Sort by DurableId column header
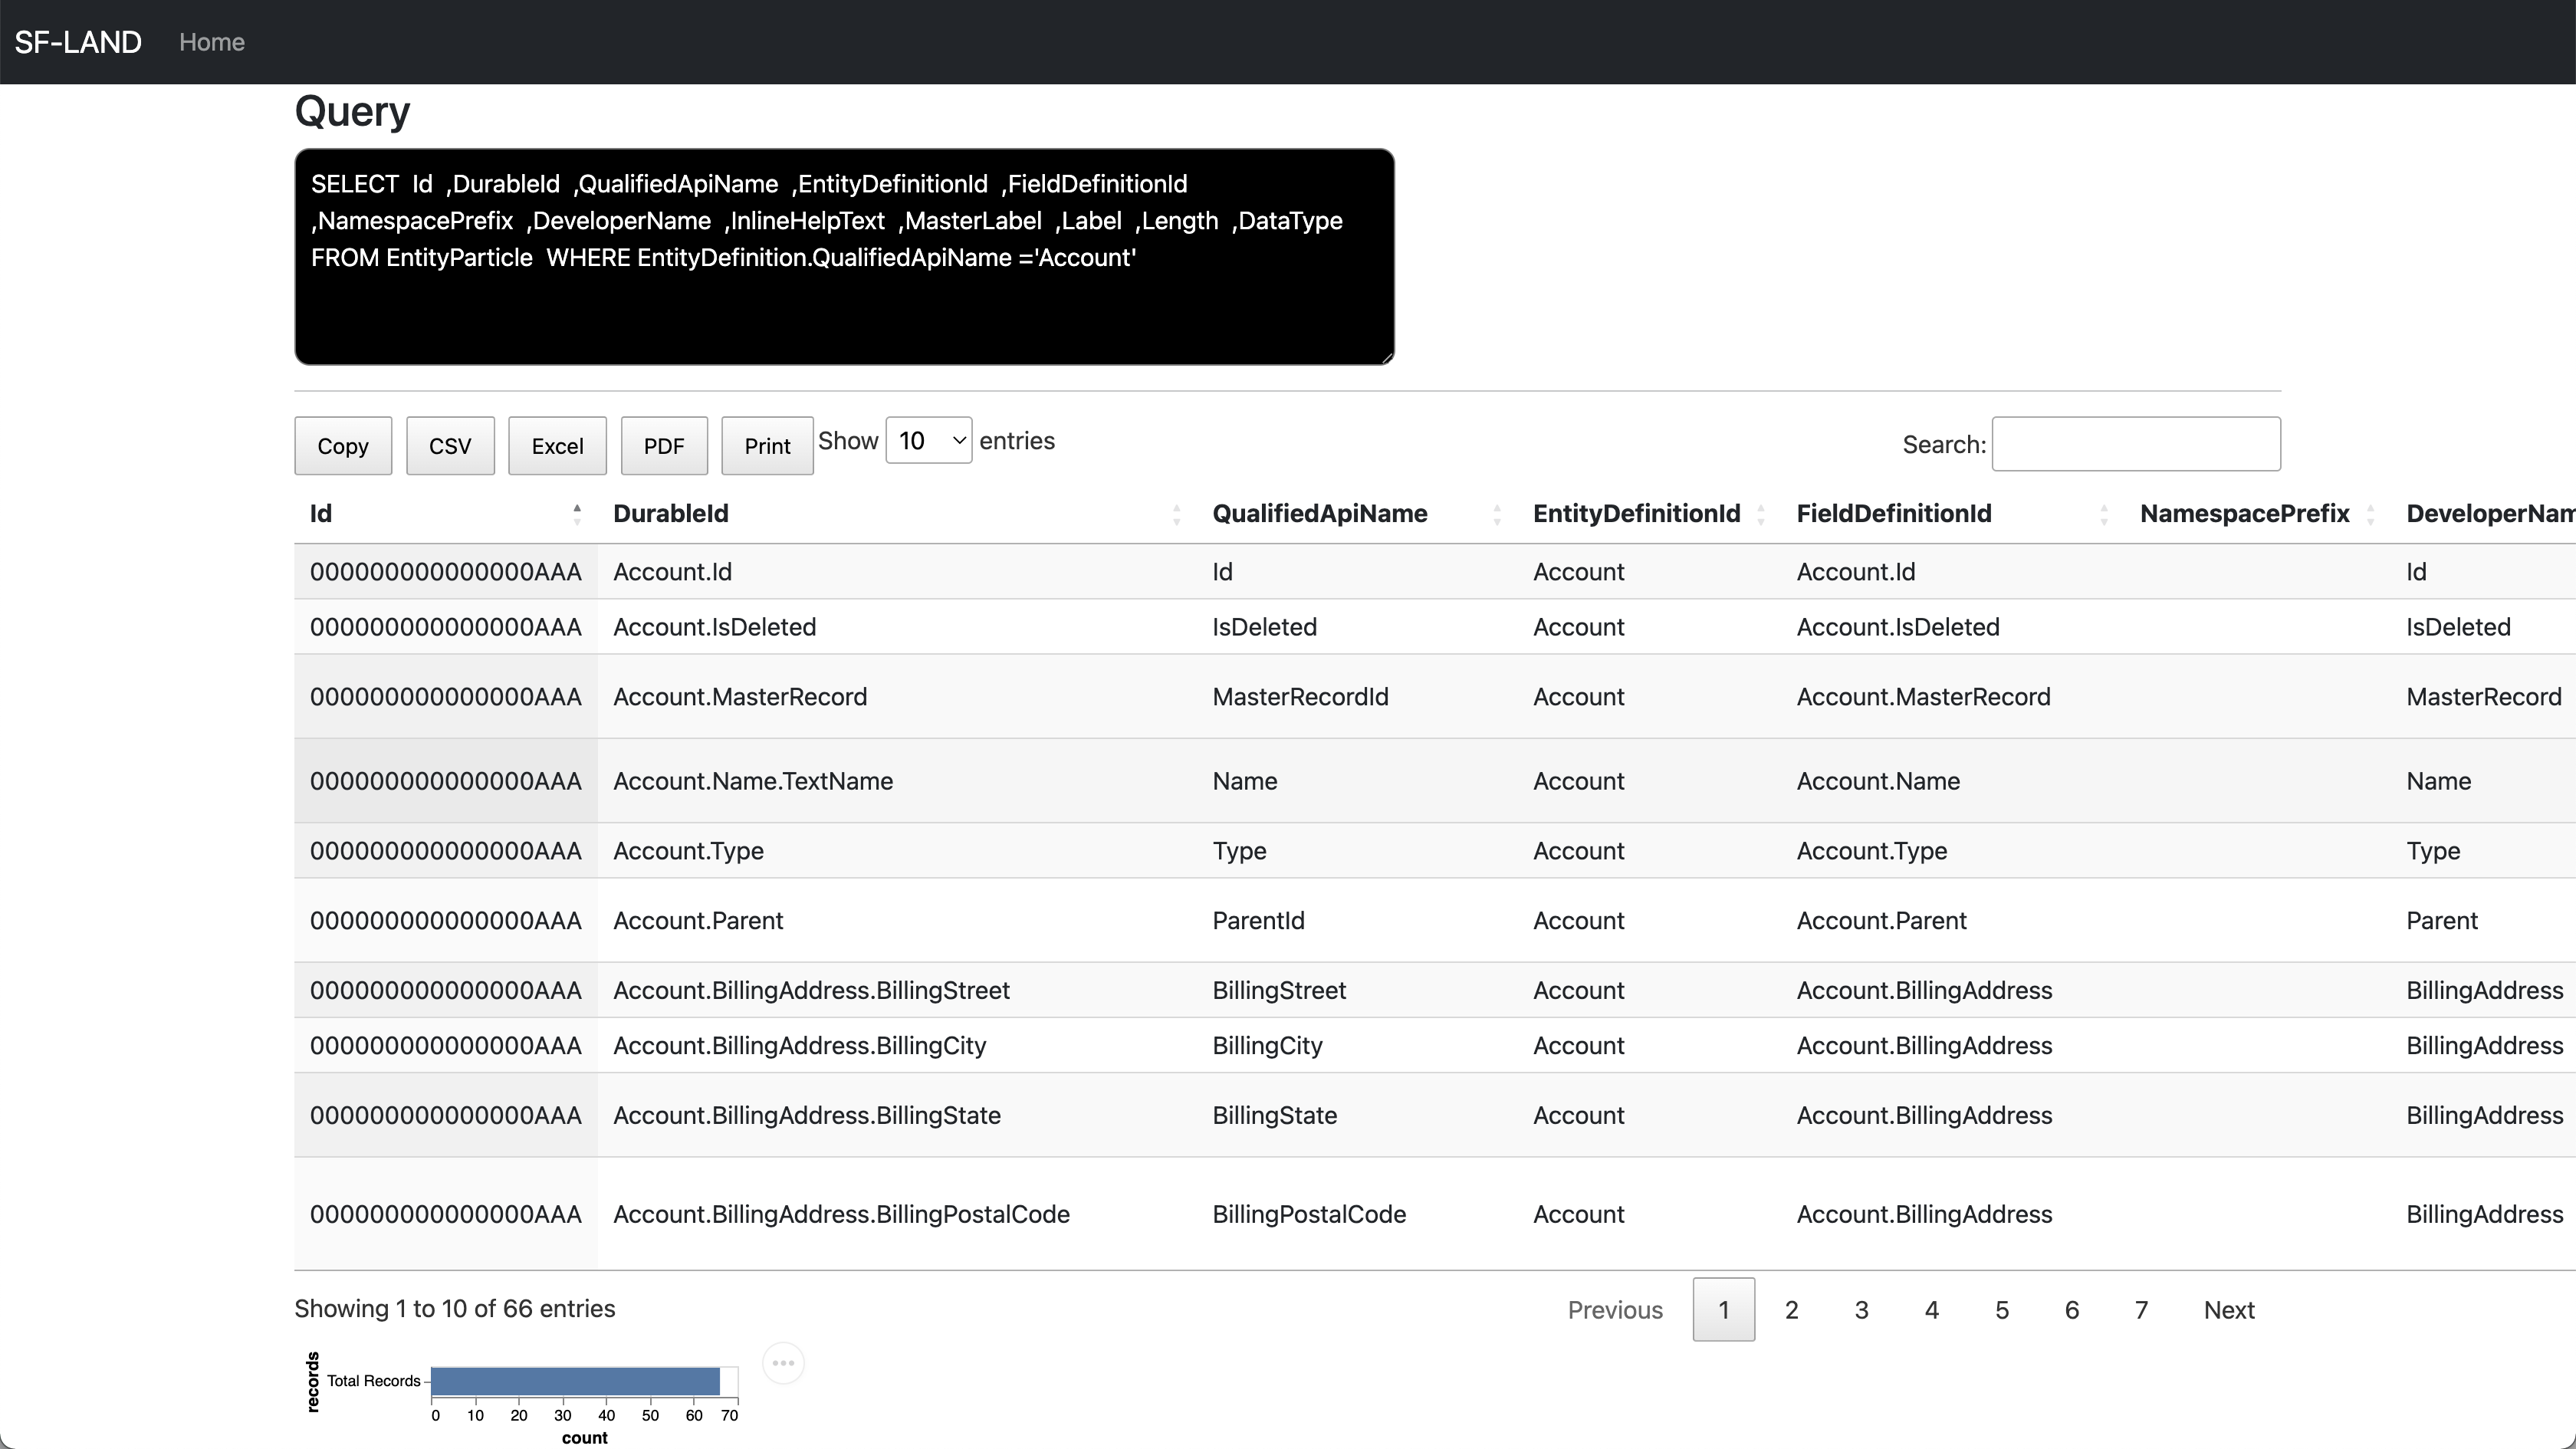This screenshot has height=1449, width=2576. point(670,514)
